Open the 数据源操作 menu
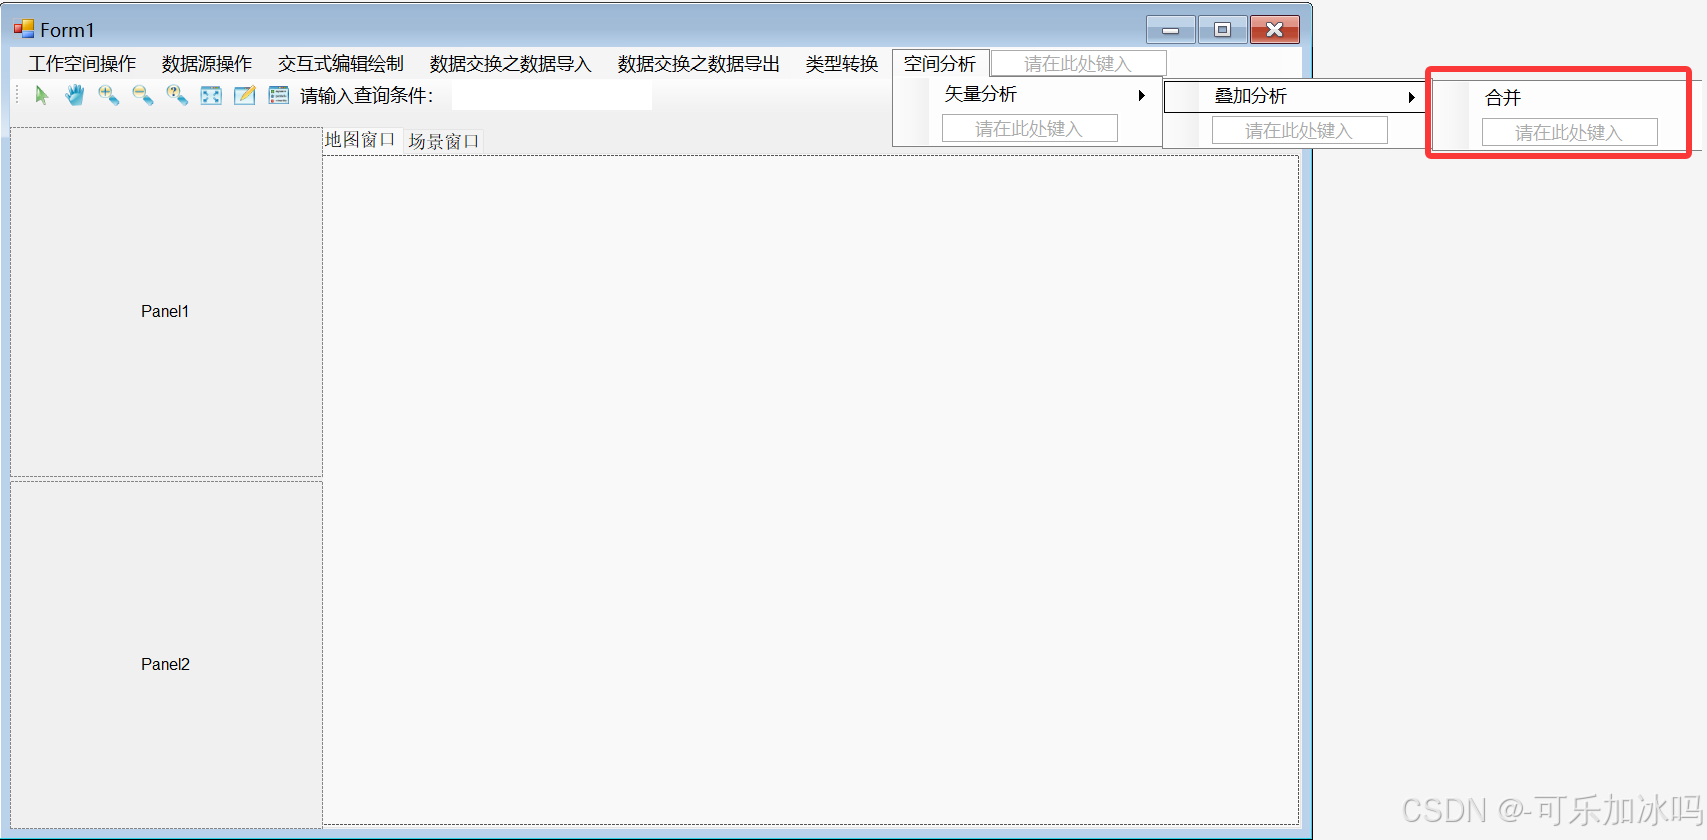The height and width of the screenshot is (840, 1707). coord(207,64)
